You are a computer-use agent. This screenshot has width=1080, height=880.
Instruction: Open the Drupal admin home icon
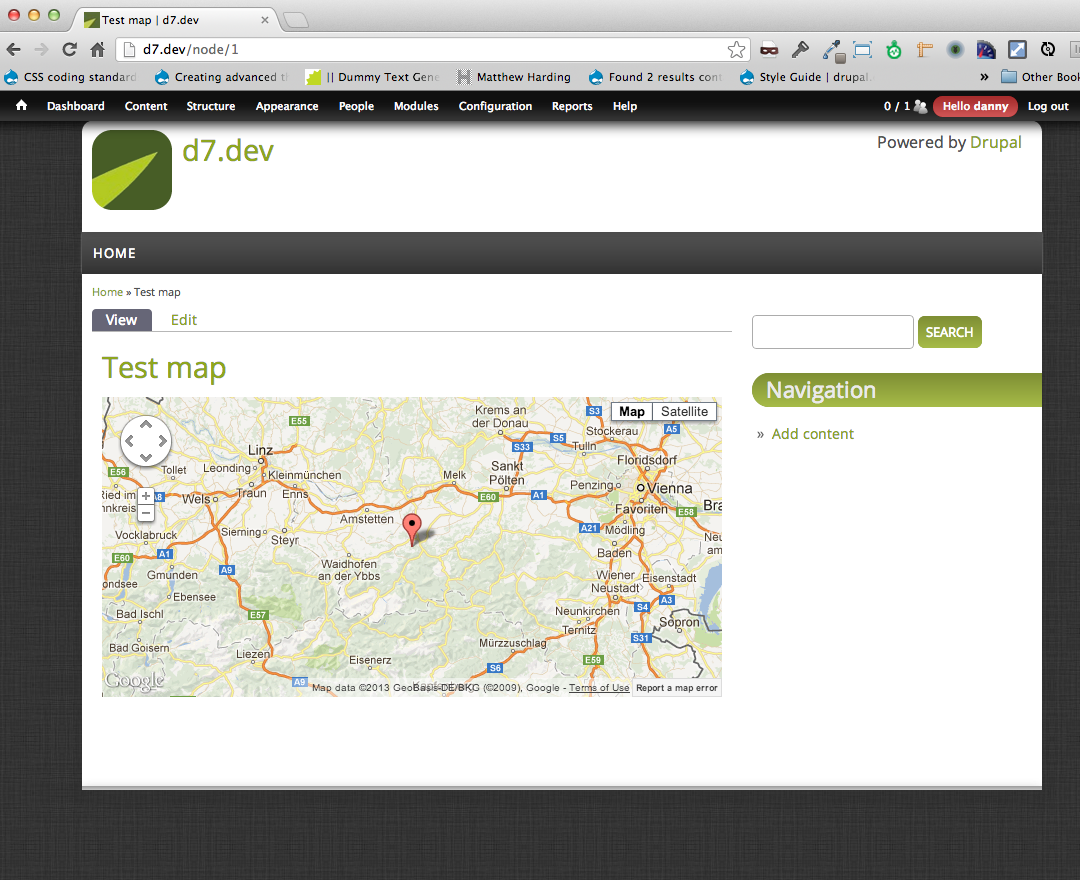tap(21, 106)
